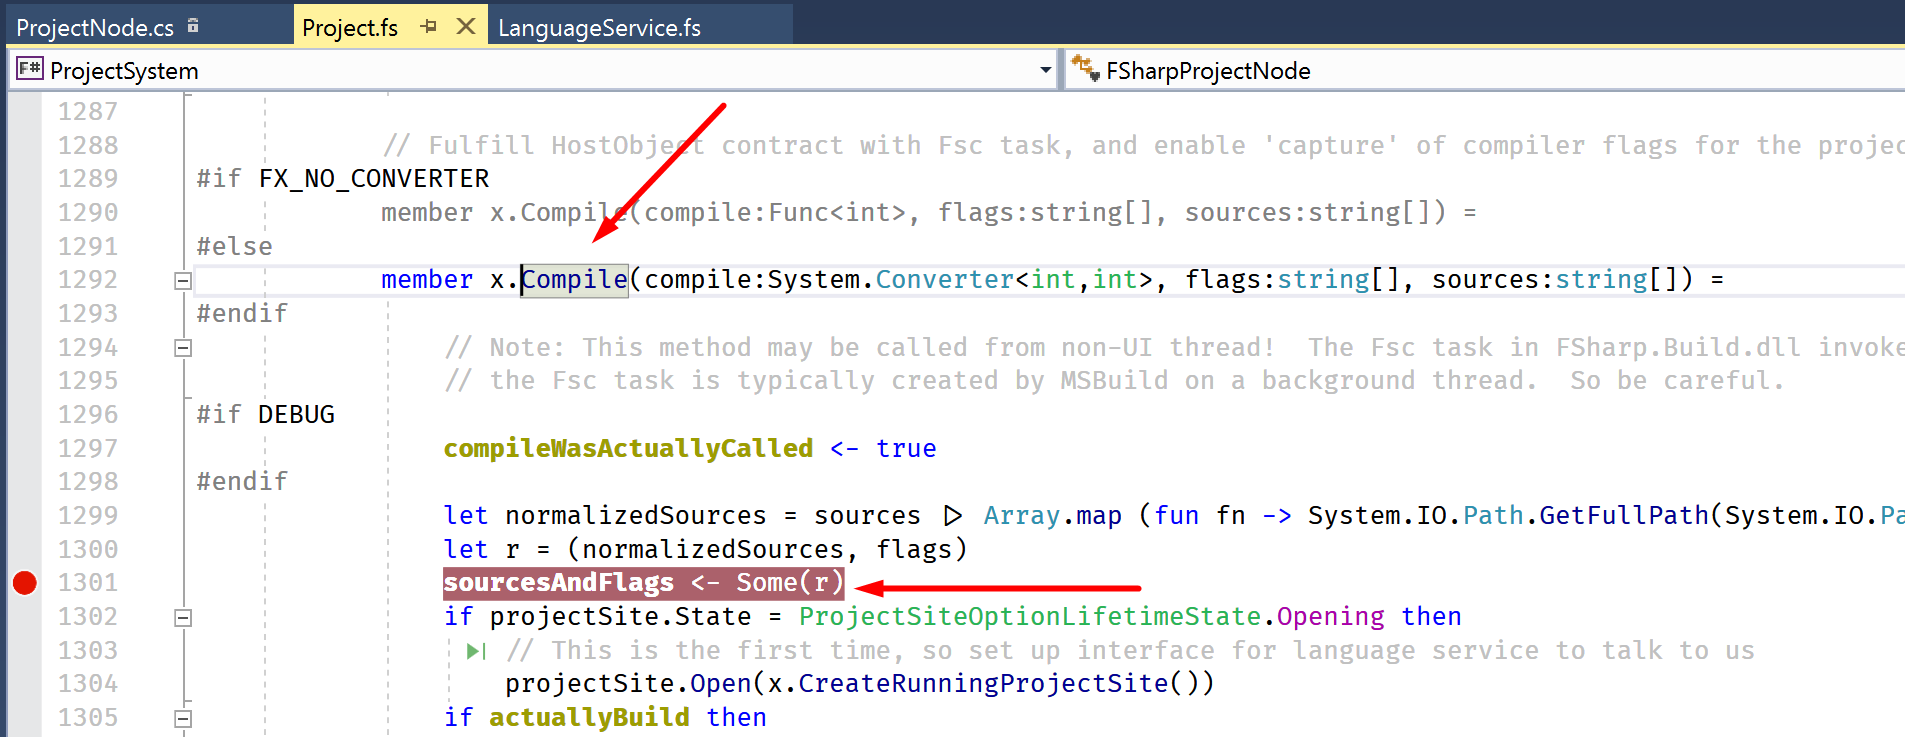
Task: Collapse the outline region at line 1302
Action: (x=183, y=618)
